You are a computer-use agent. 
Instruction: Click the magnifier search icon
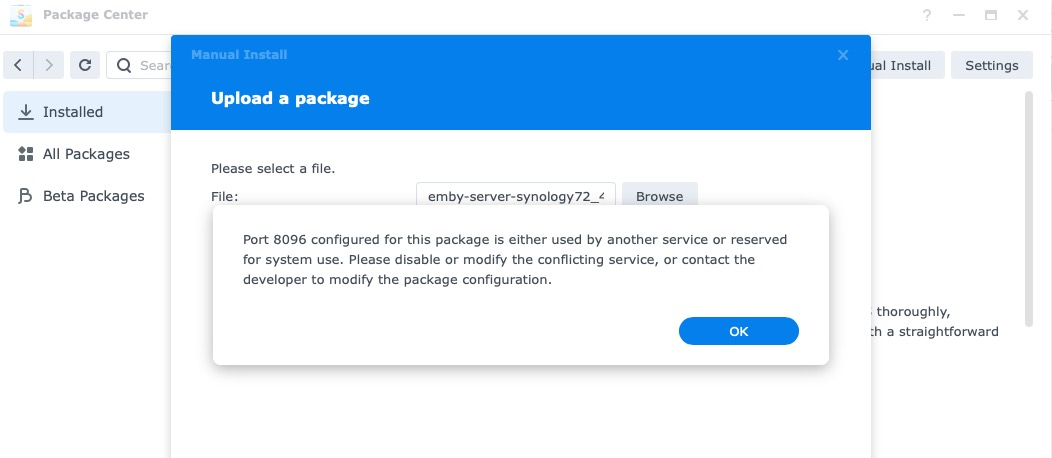(124, 65)
